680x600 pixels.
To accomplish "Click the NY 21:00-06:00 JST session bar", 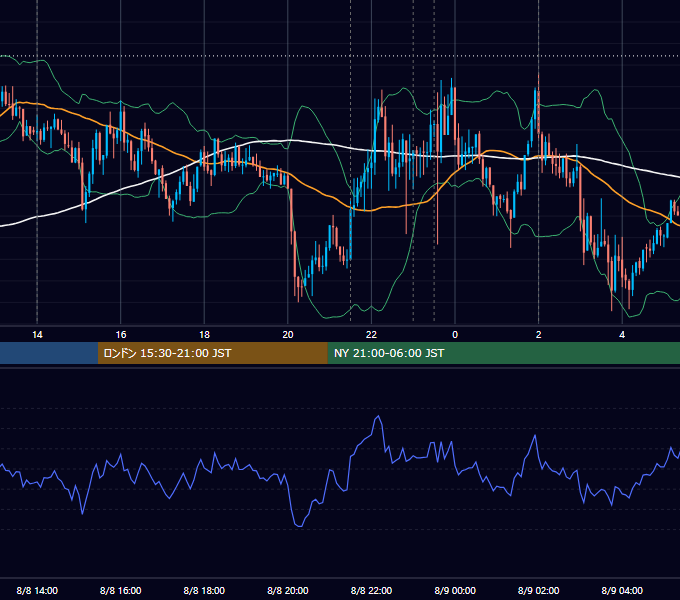I will coord(503,353).
